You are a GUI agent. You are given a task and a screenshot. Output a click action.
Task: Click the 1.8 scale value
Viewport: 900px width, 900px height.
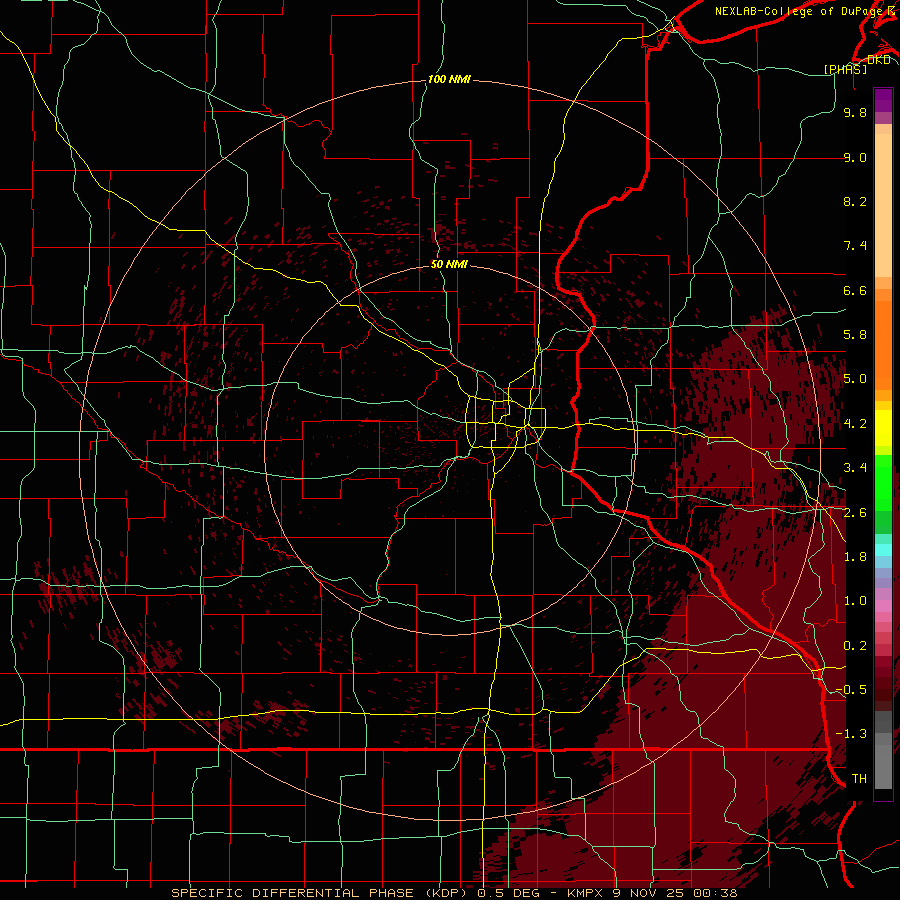855,557
